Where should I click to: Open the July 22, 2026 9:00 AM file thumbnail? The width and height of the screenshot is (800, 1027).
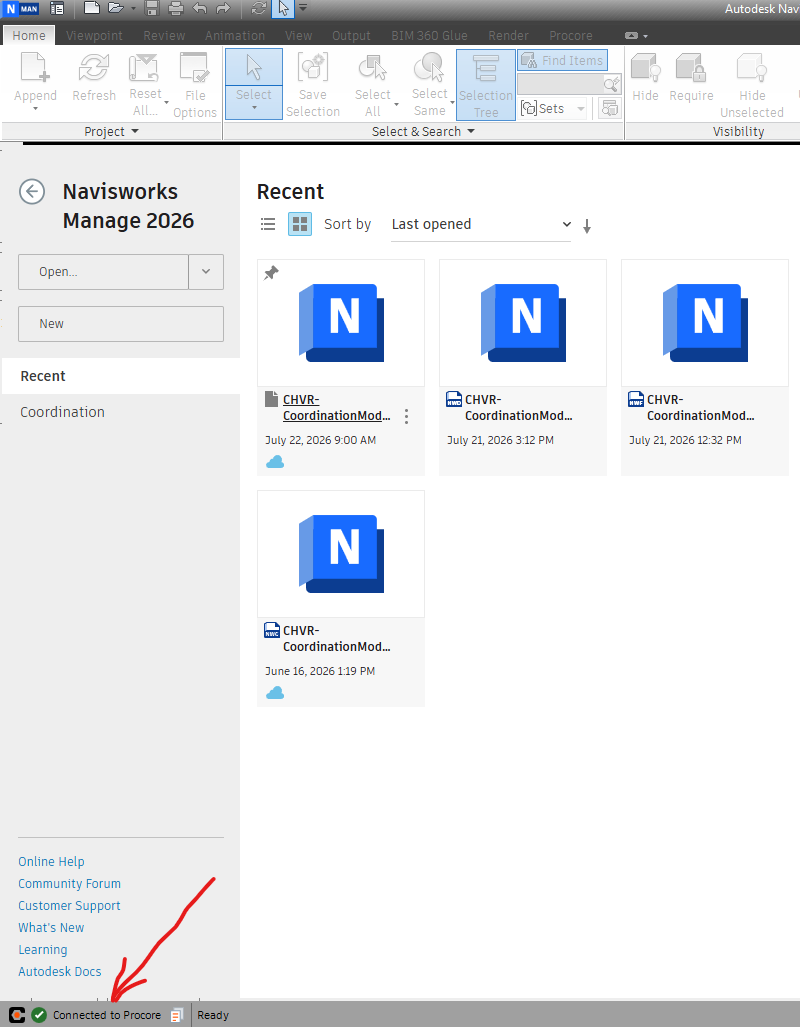pyautogui.click(x=341, y=323)
